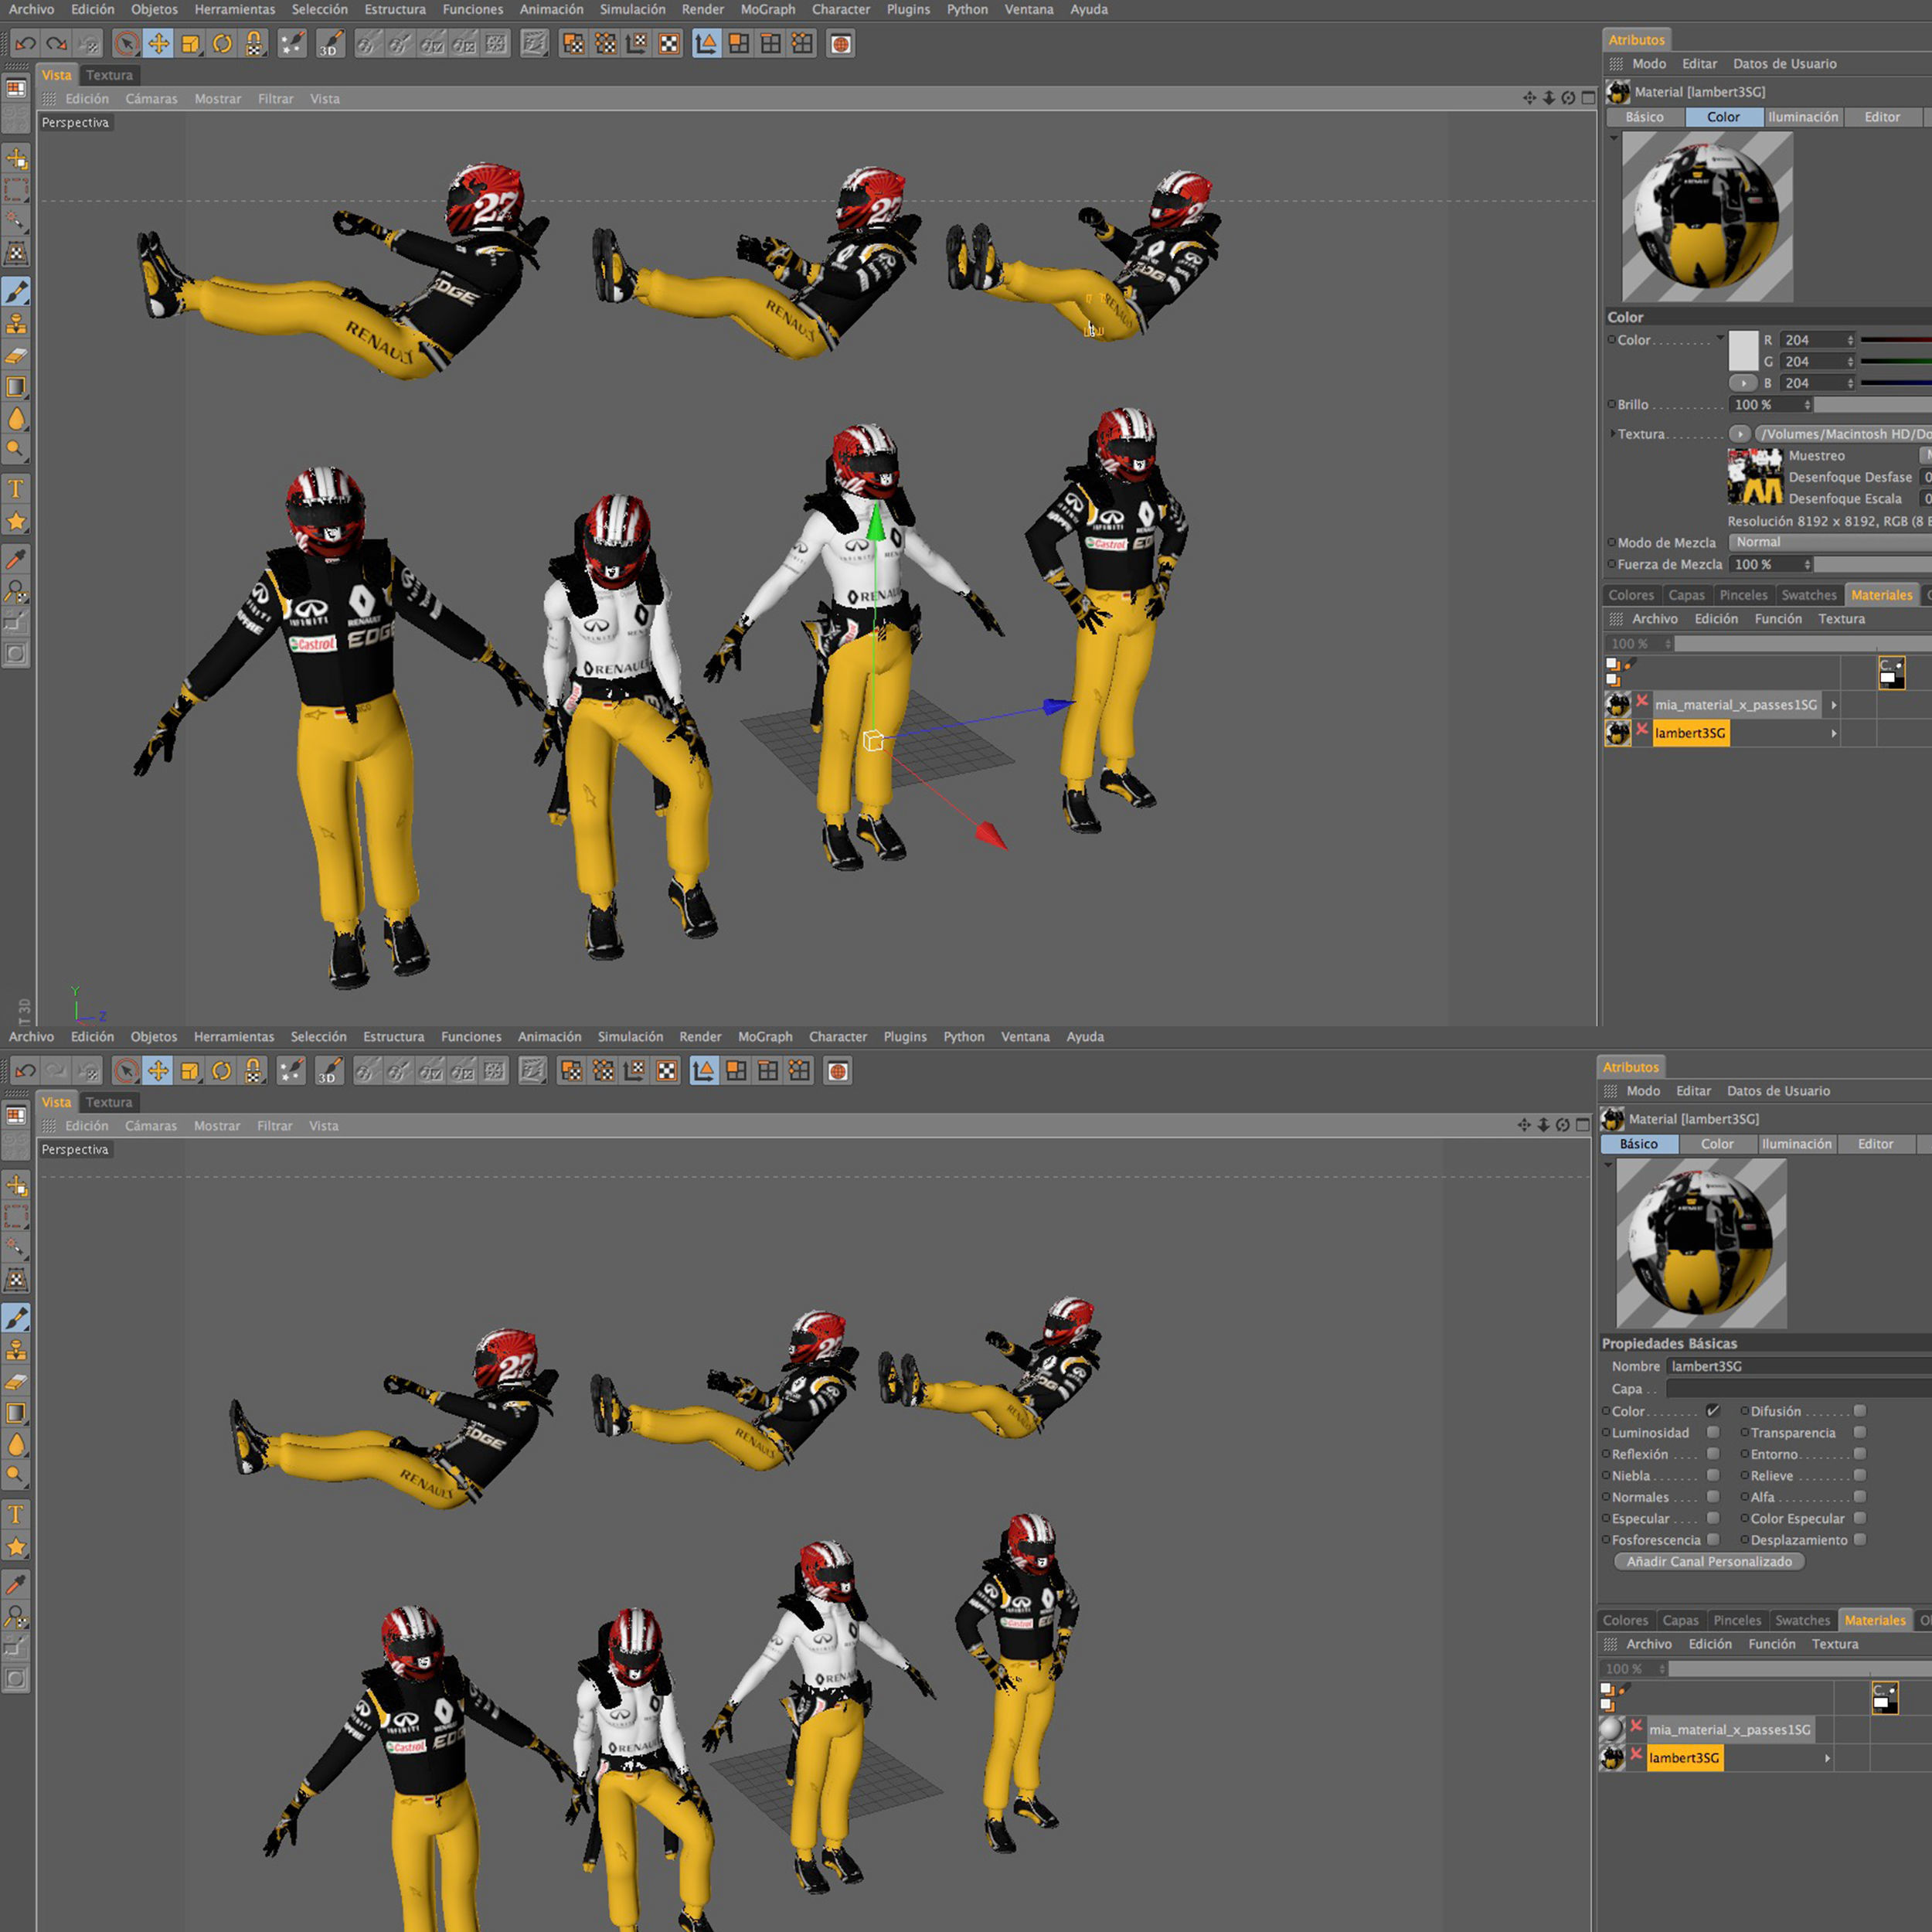Click the Undo arrow in upper toolbar
This screenshot has height=1932, width=1932.
point(25,44)
